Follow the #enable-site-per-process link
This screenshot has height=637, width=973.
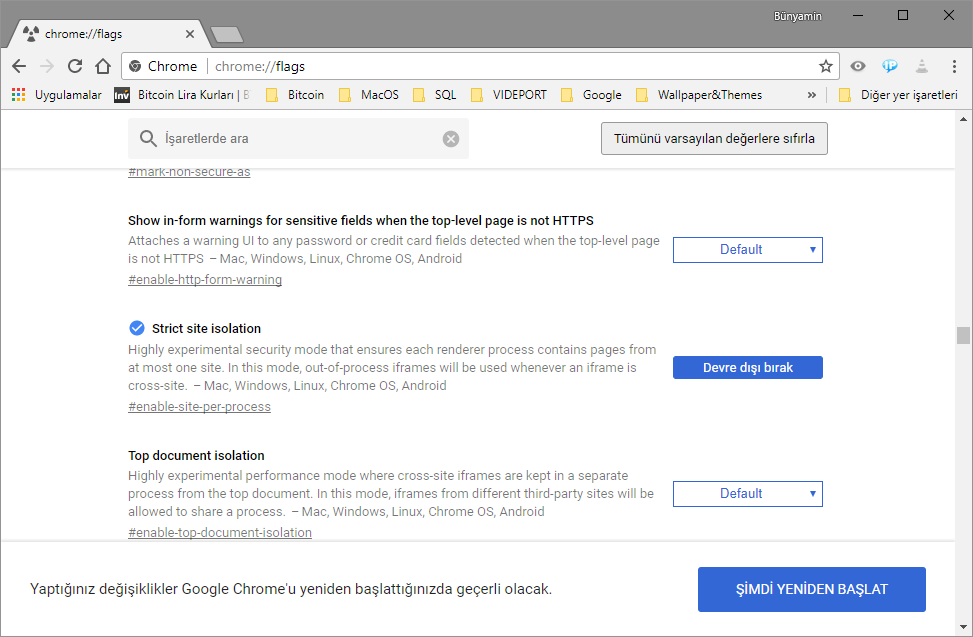(x=198, y=406)
